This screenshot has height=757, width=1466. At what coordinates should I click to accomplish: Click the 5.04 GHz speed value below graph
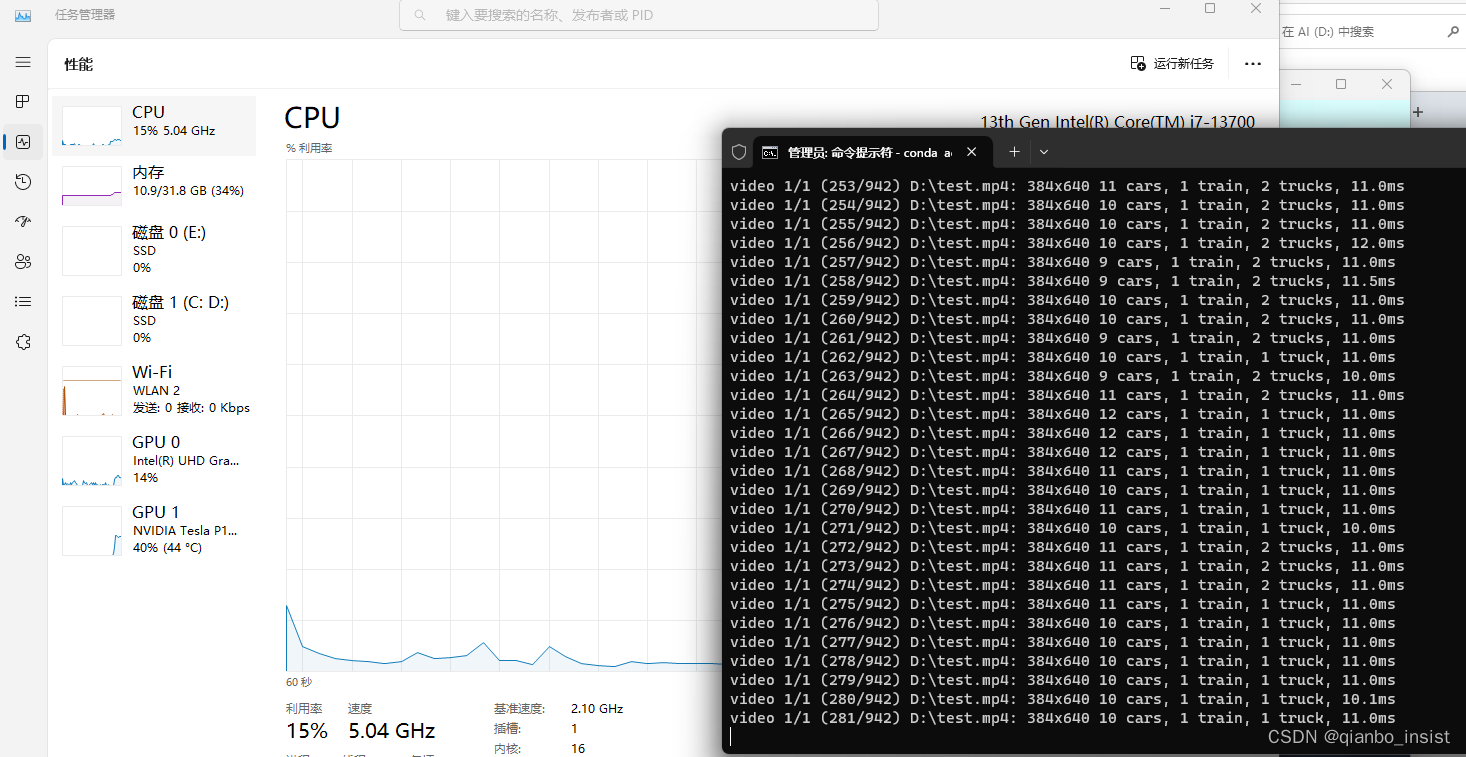tap(391, 731)
